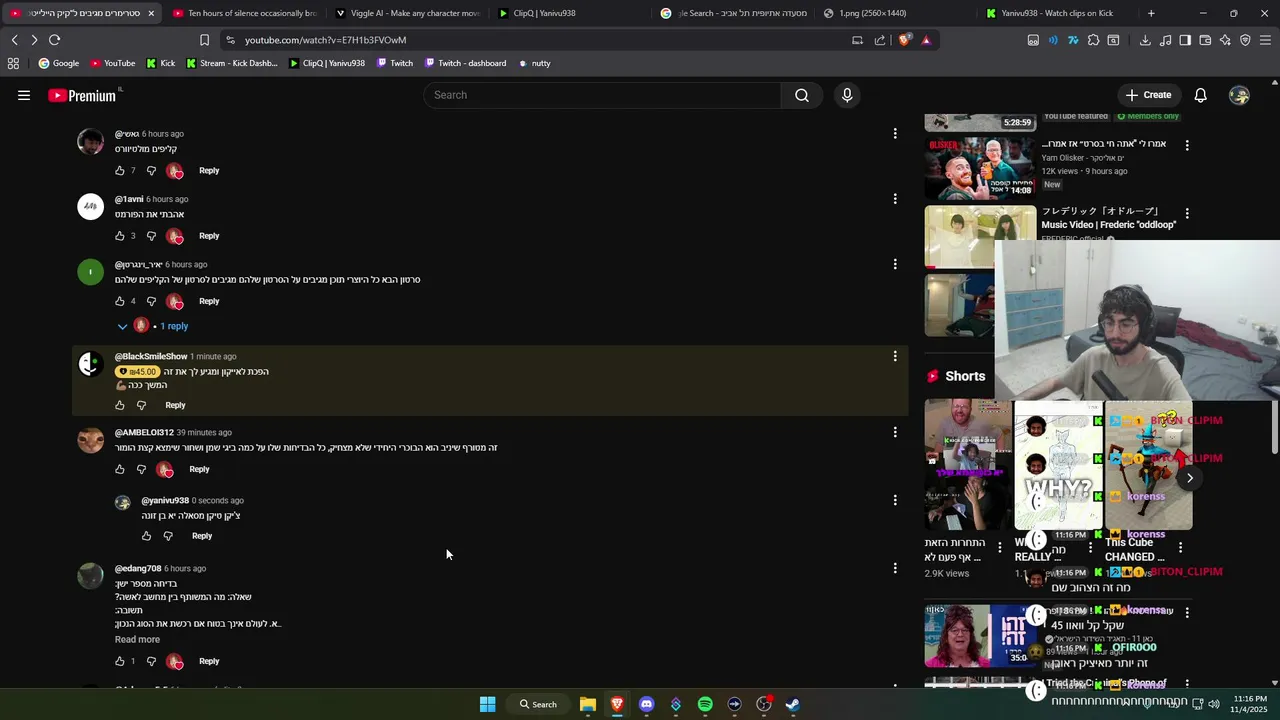Open Twitch - dashboard bookmark
Image resolution: width=1280 pixels, height=720 pixels.
pyautogui.click(x=465, y=63)
